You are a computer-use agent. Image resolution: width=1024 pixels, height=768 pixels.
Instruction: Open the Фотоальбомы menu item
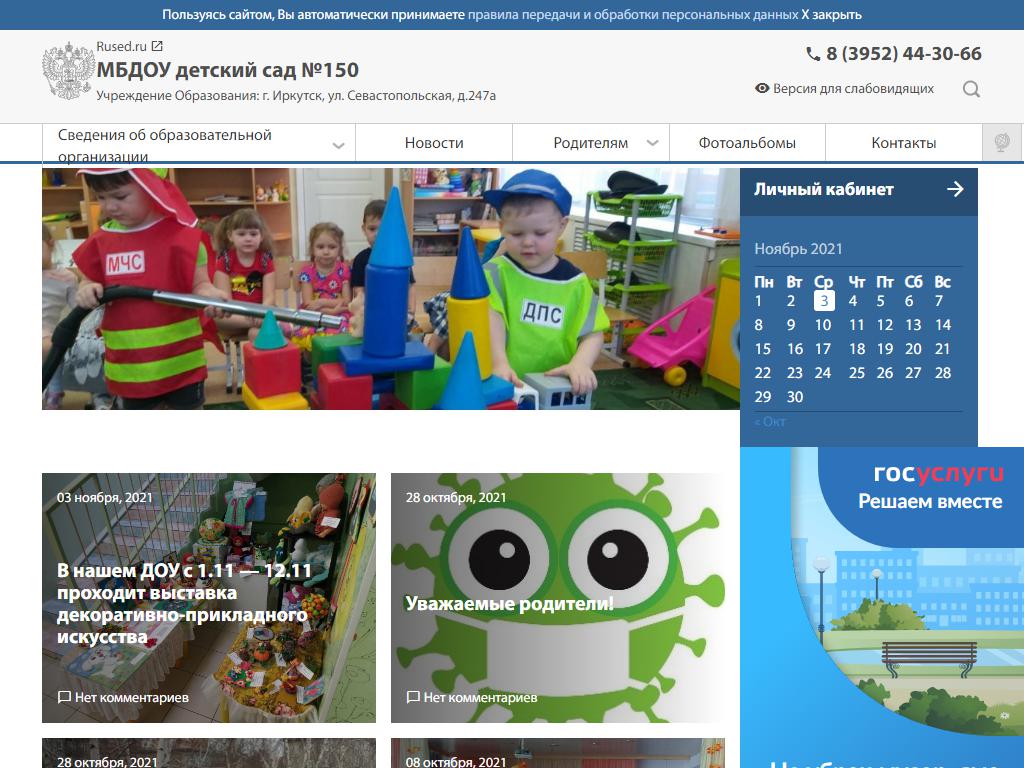point(747,143)
